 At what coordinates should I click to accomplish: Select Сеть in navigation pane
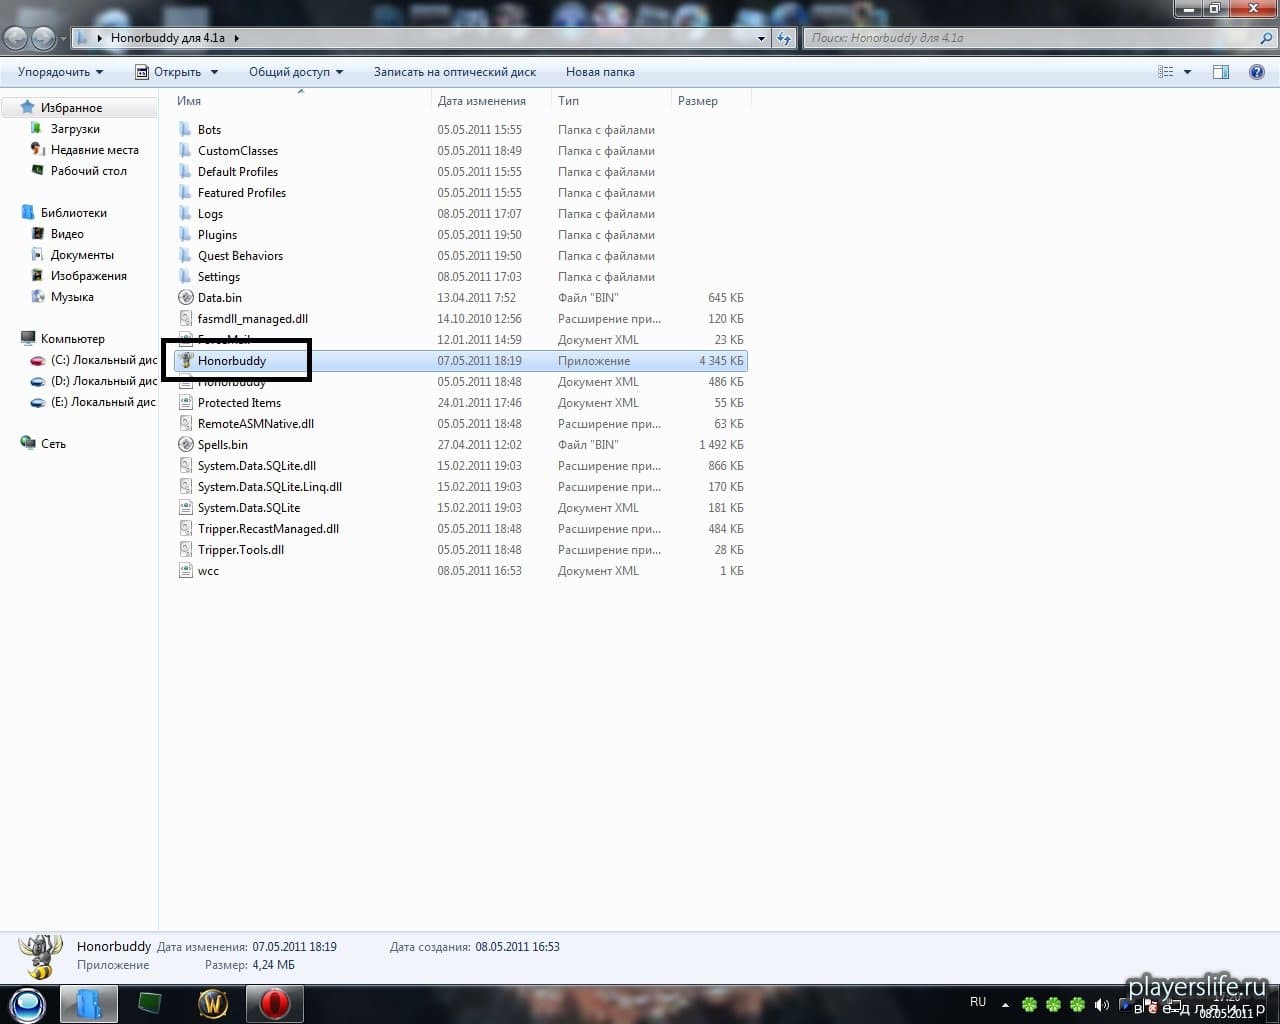point(53,444)
